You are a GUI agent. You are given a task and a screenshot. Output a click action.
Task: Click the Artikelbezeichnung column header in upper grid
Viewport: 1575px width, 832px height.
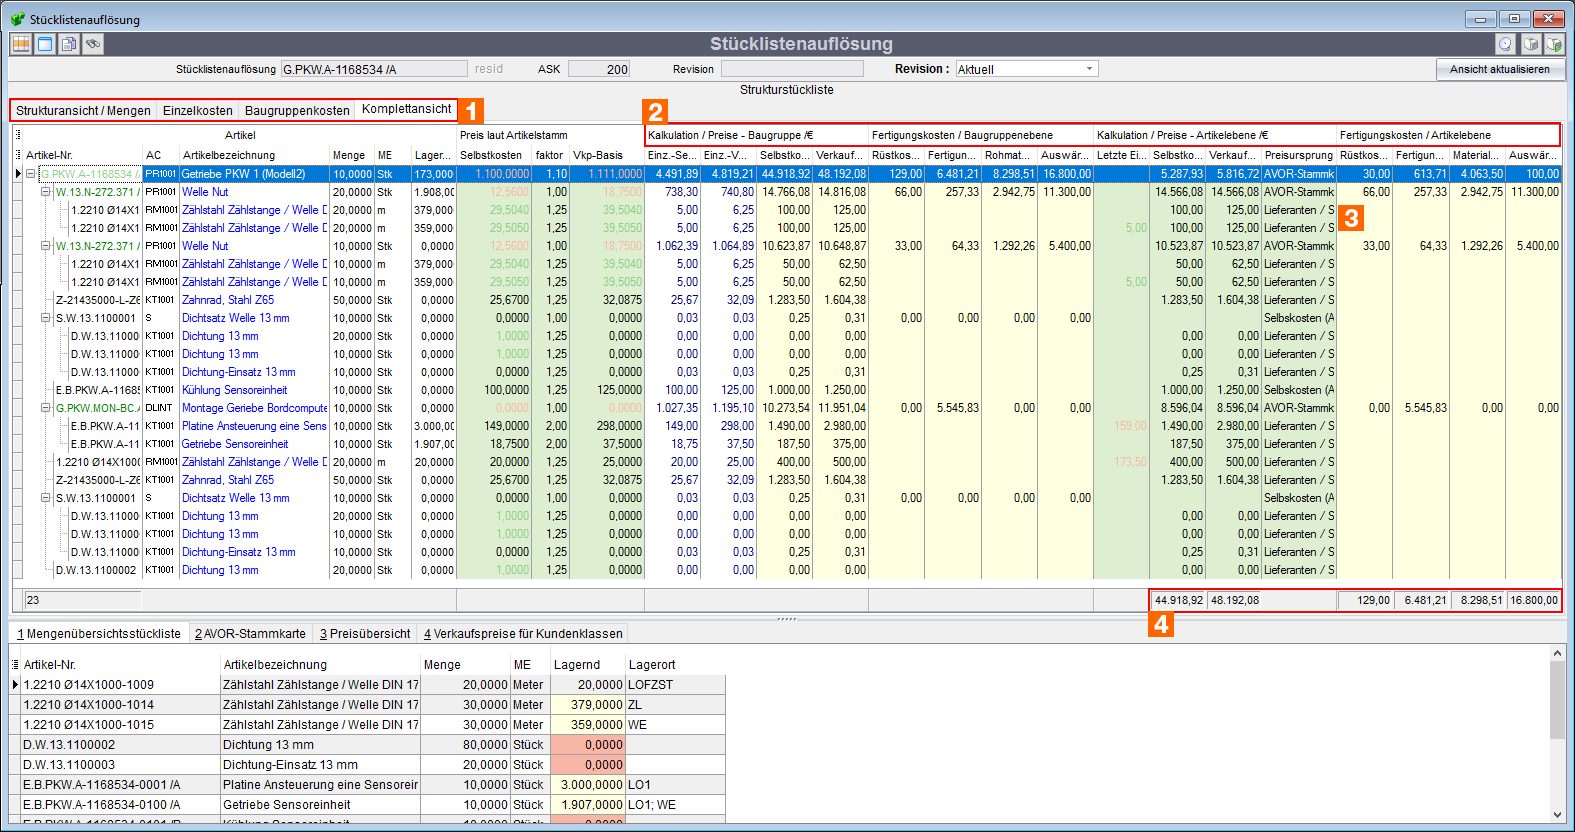[x=254, y=155]
